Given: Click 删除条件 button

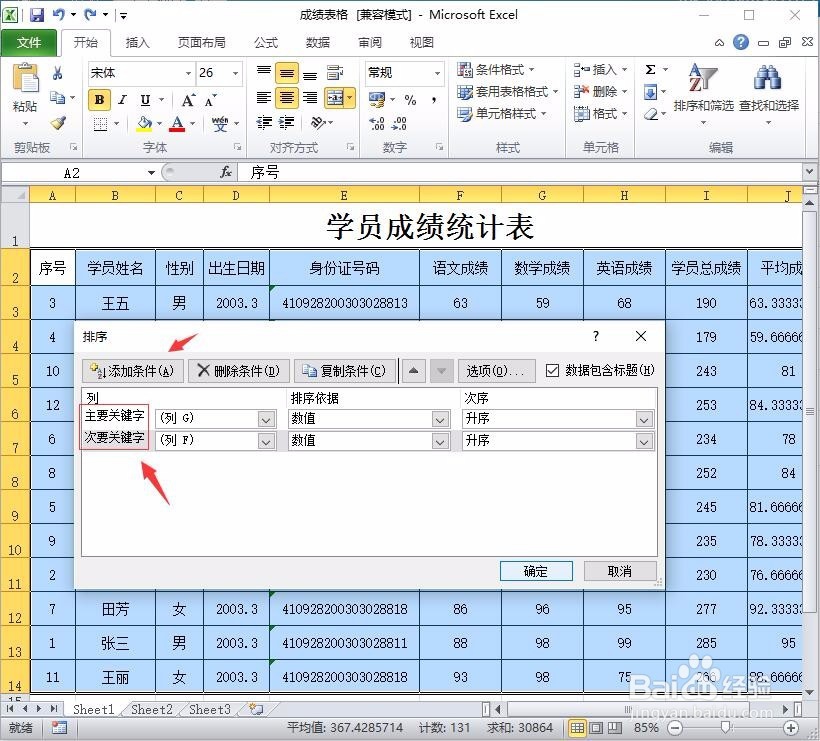Looking at the screenshot, I should coord(238,371).
